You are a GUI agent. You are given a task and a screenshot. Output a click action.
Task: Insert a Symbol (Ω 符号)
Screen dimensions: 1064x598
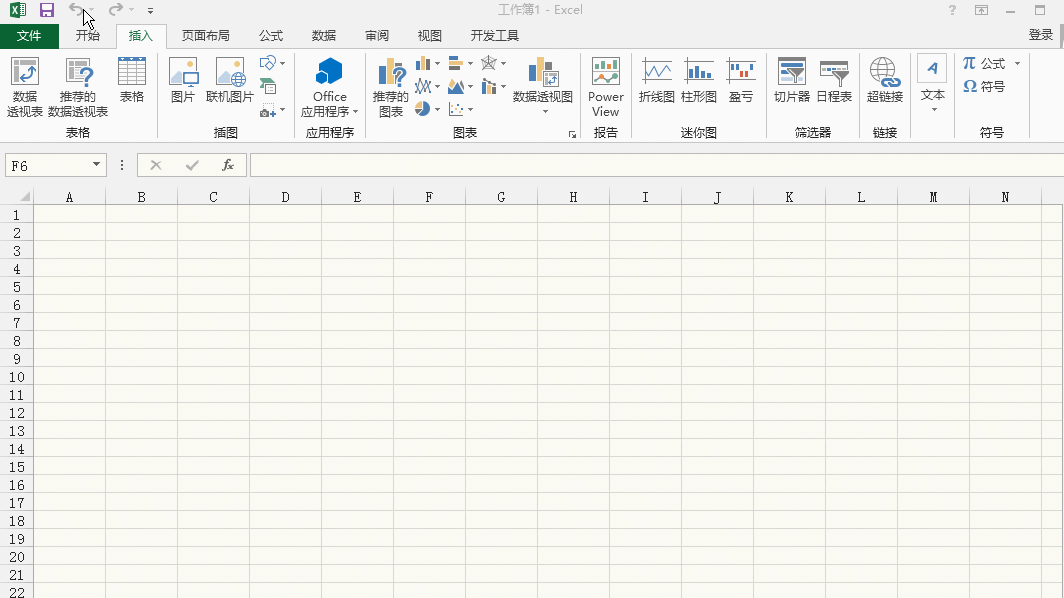pos(984,86)
